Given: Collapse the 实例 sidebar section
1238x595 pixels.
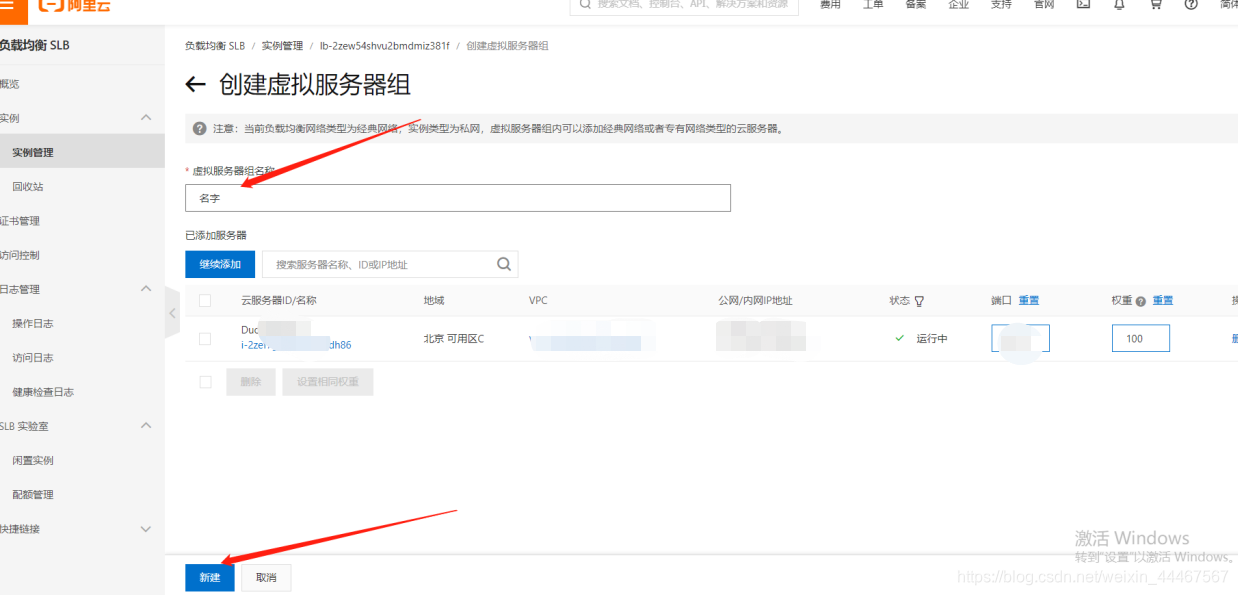Looking at the screenshot, I should pyautogui.click(x=145, y=117).
